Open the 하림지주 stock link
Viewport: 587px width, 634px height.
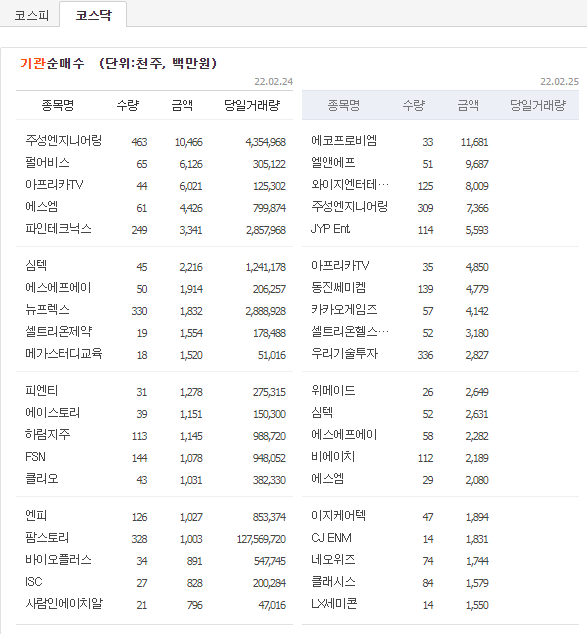[x=48, y=435]
